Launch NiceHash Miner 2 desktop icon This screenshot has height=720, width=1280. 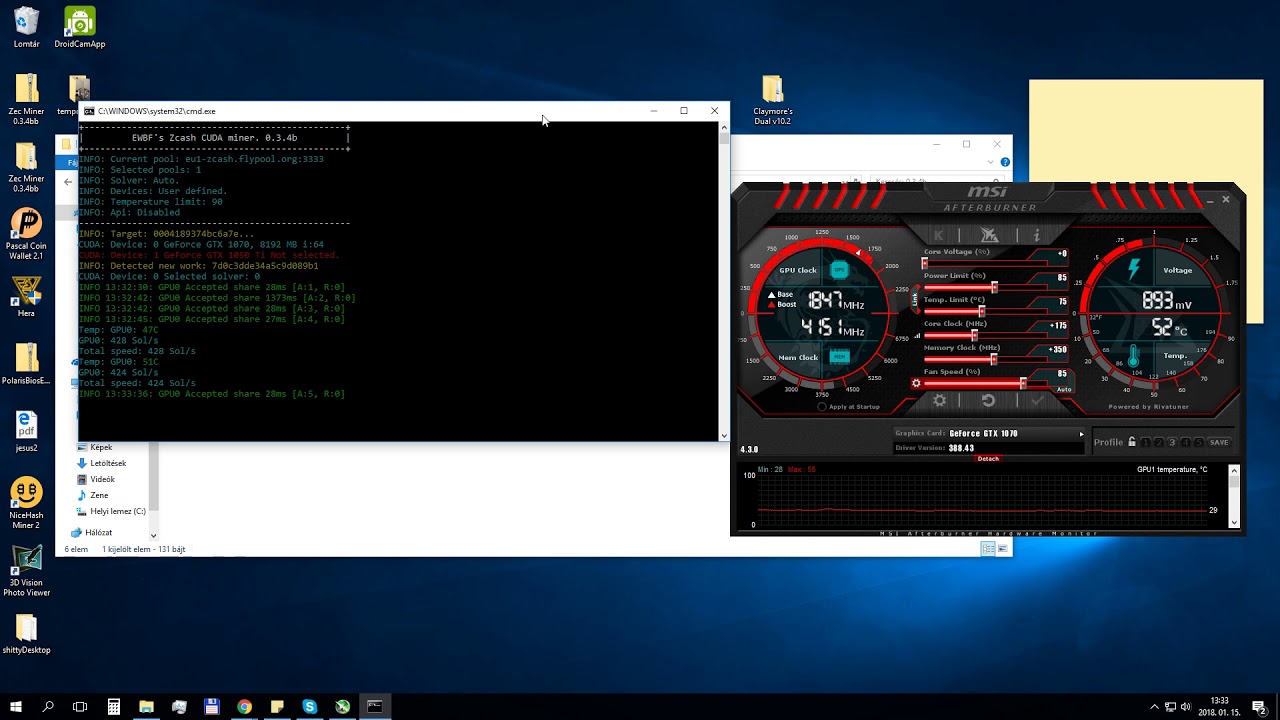(27, 503)
